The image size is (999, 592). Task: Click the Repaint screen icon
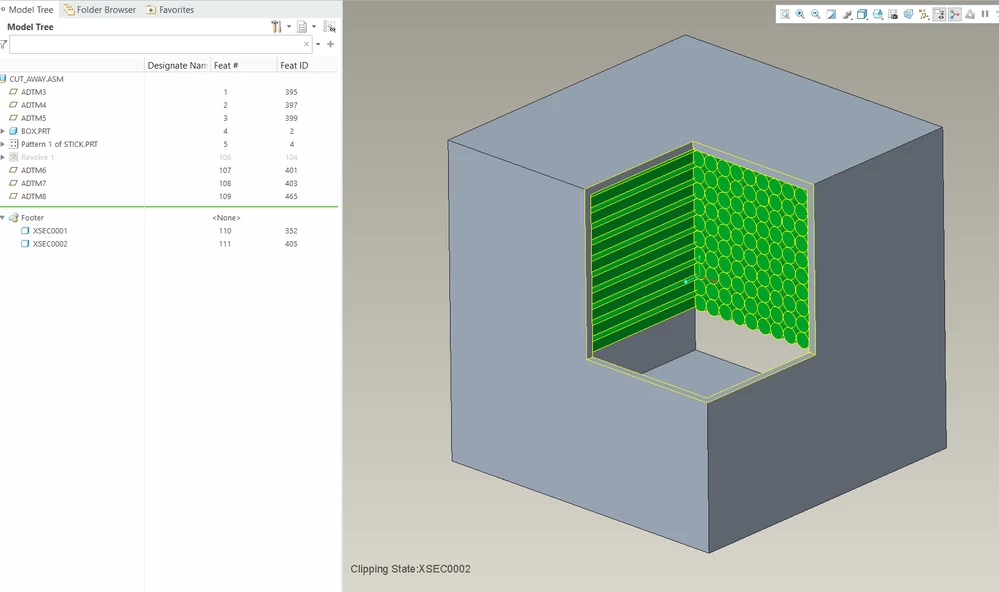[x=831, y=14]
